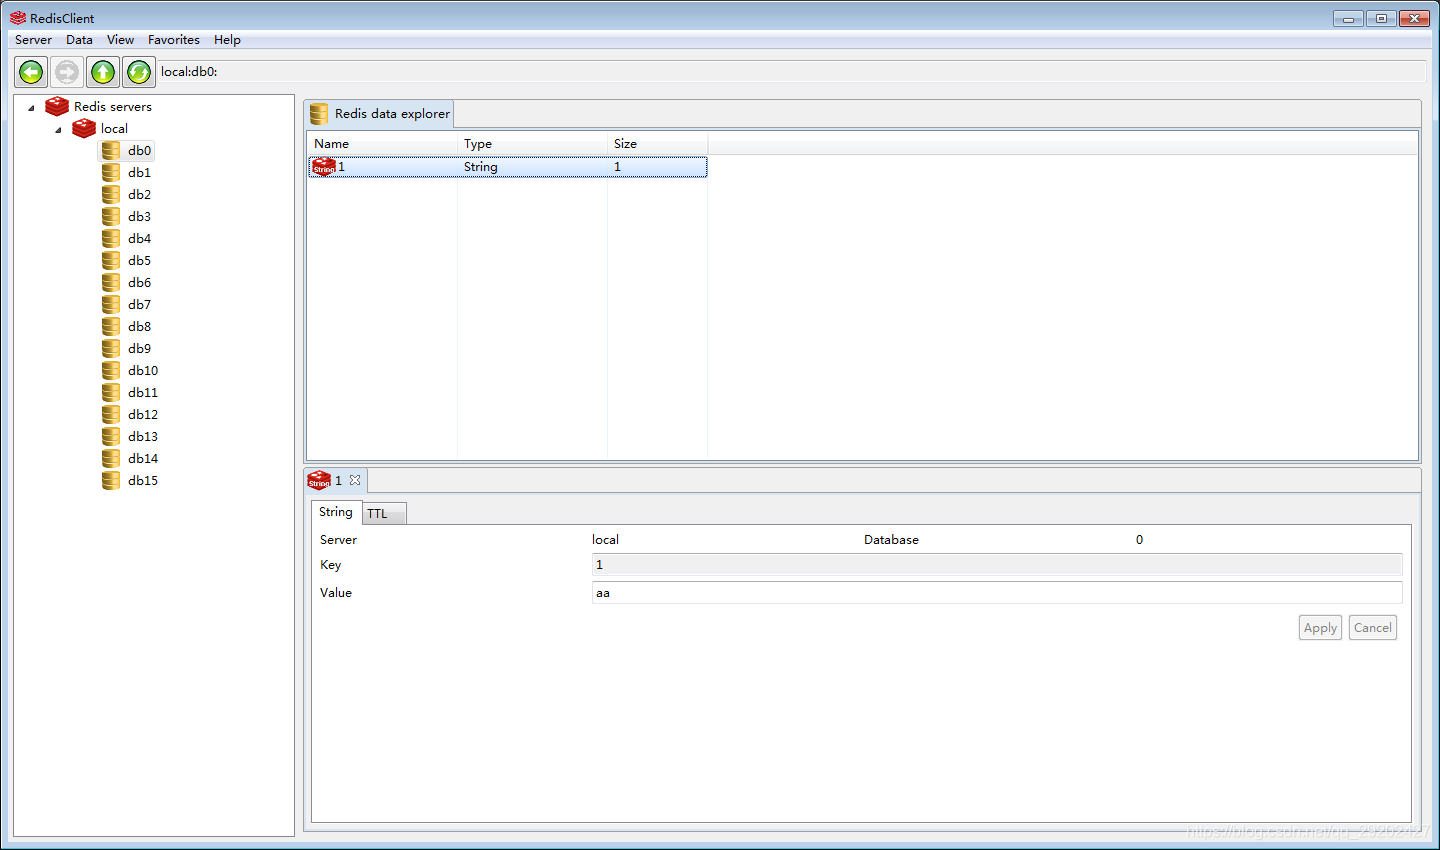Sort by the Size column header
Viewport: 1440px width, 850px height.
pyautogui.click(x=657, y=144)
